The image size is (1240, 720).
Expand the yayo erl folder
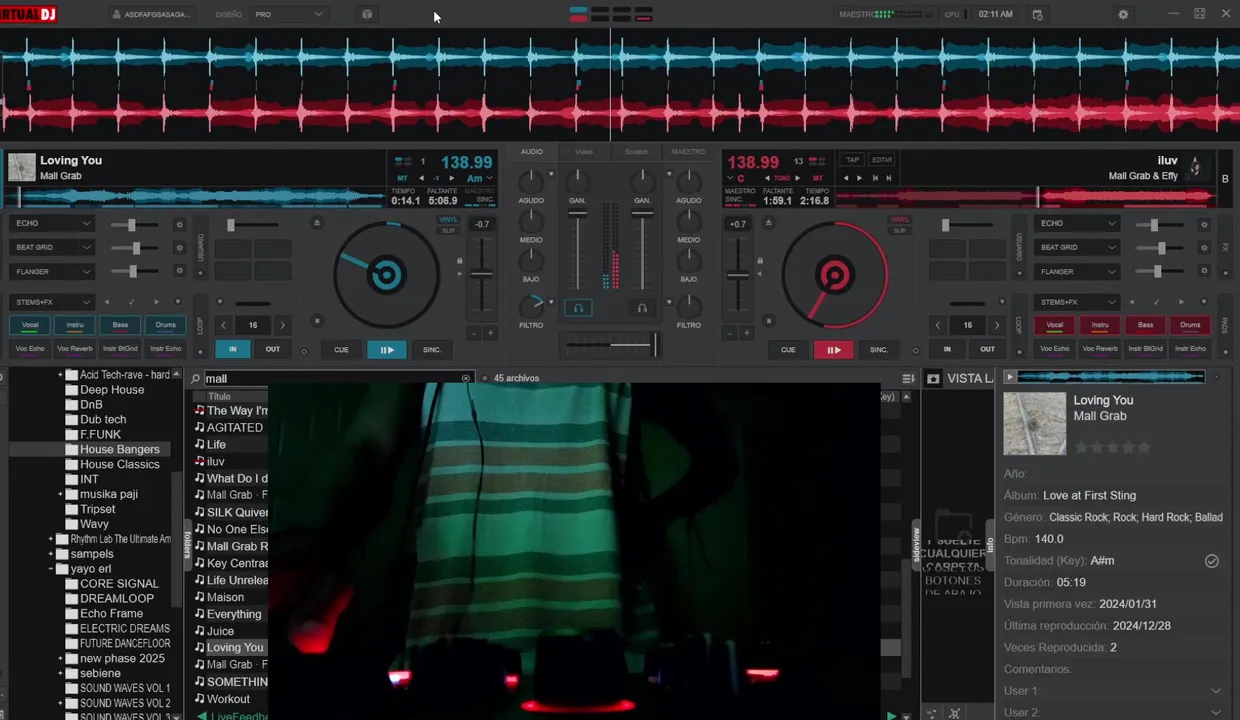pyautogui.click(x=50, y=569)
